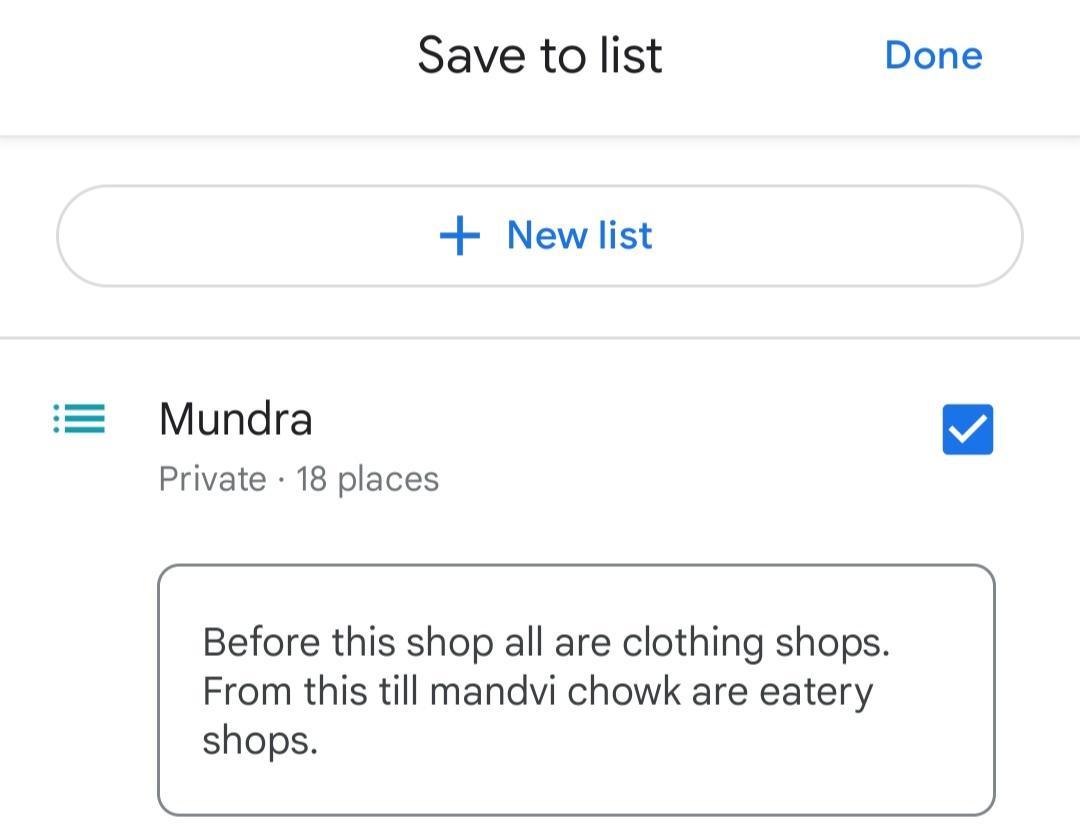This screenshot has width=1080, height=837.
Task: Tap the Done button
Action: pyautogui.click(x=933, y=55)
